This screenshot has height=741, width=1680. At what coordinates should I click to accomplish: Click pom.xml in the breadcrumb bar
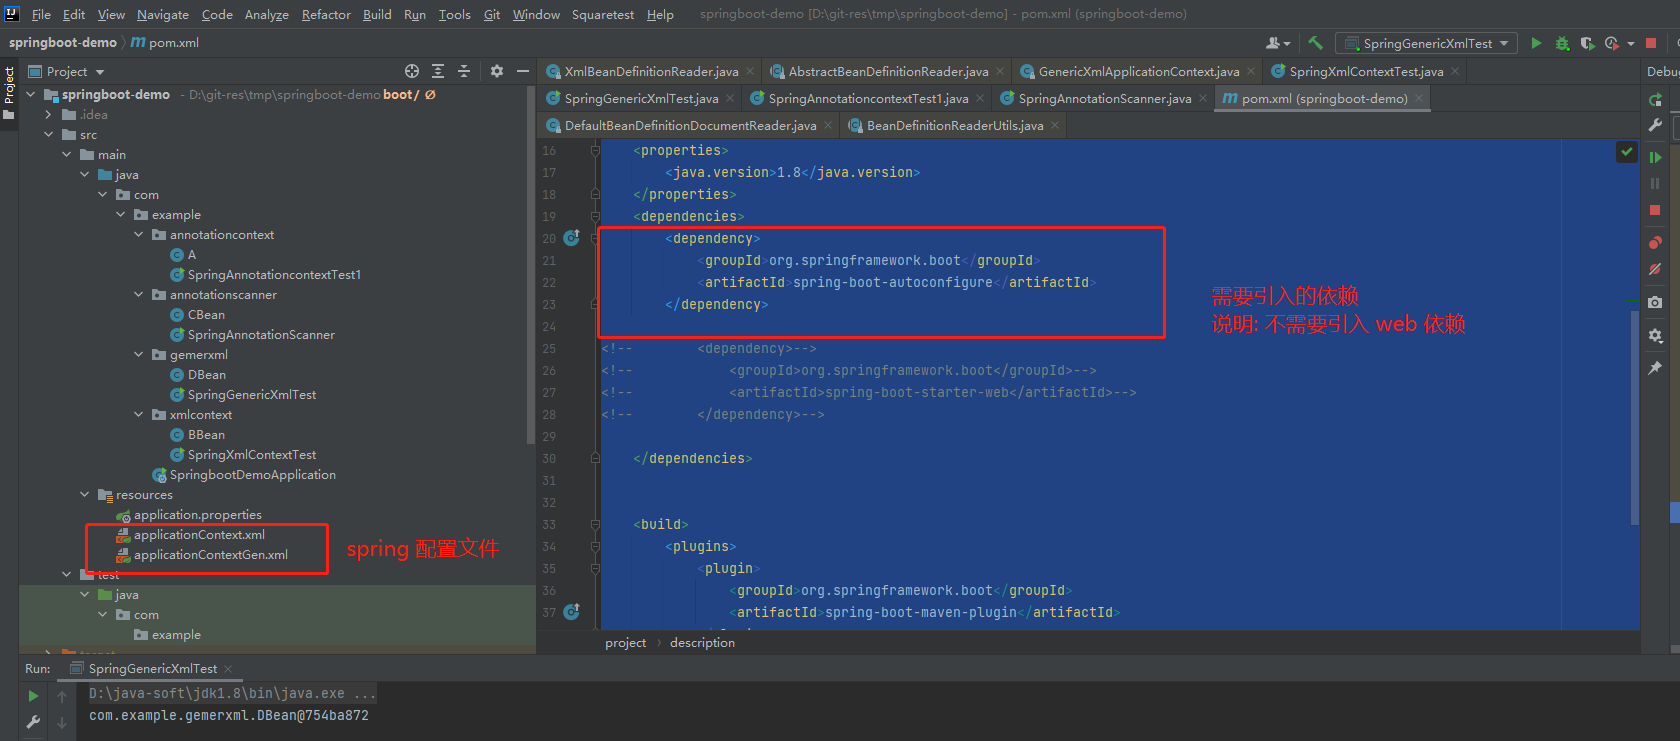pyautogui.click(x=165, y=42)
